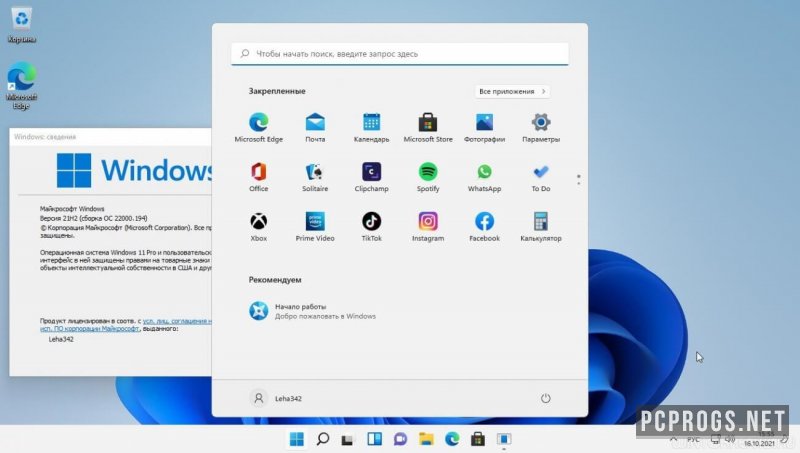
Task: Open Microsoft Store in pinned apps
Action: pos(428,128)
